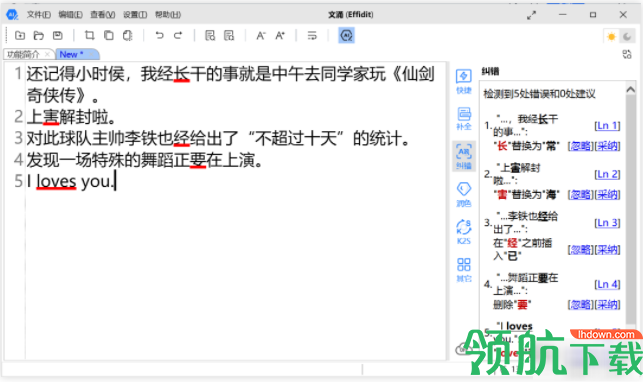Jump to Ln 3 error link
Screen dimensions: 643x382
[x=607, y=223]
